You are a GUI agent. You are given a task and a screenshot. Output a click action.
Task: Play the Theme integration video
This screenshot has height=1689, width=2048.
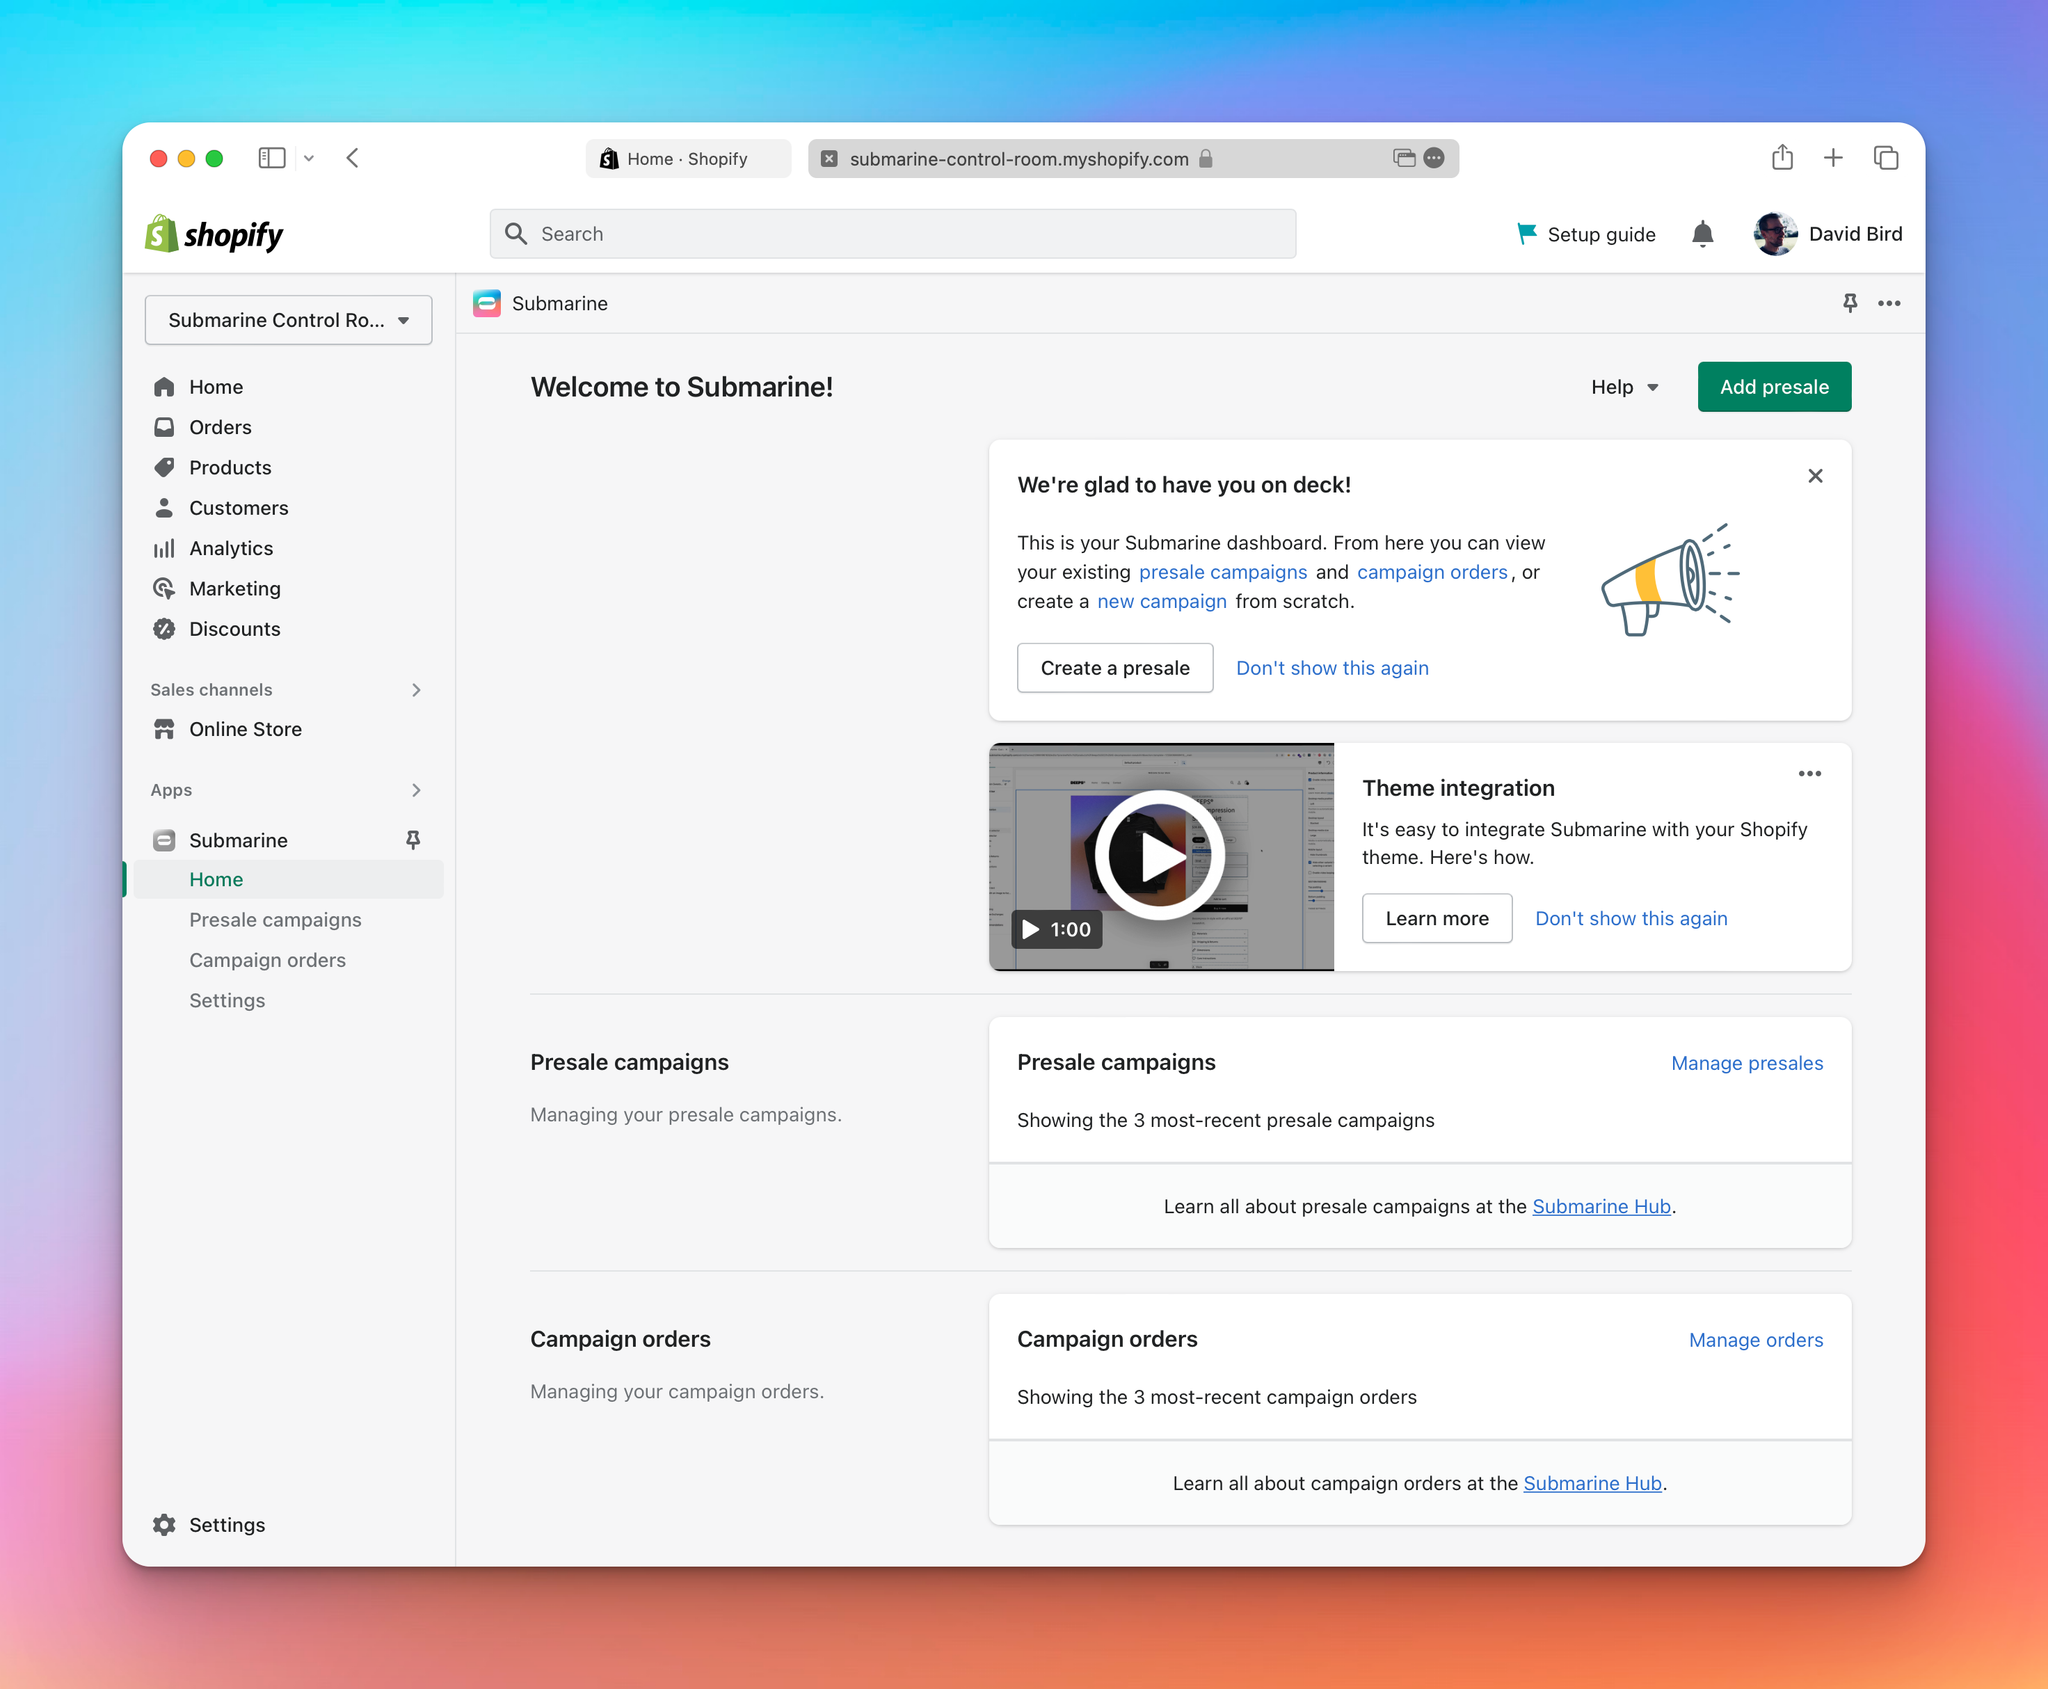pos(1160,856)
